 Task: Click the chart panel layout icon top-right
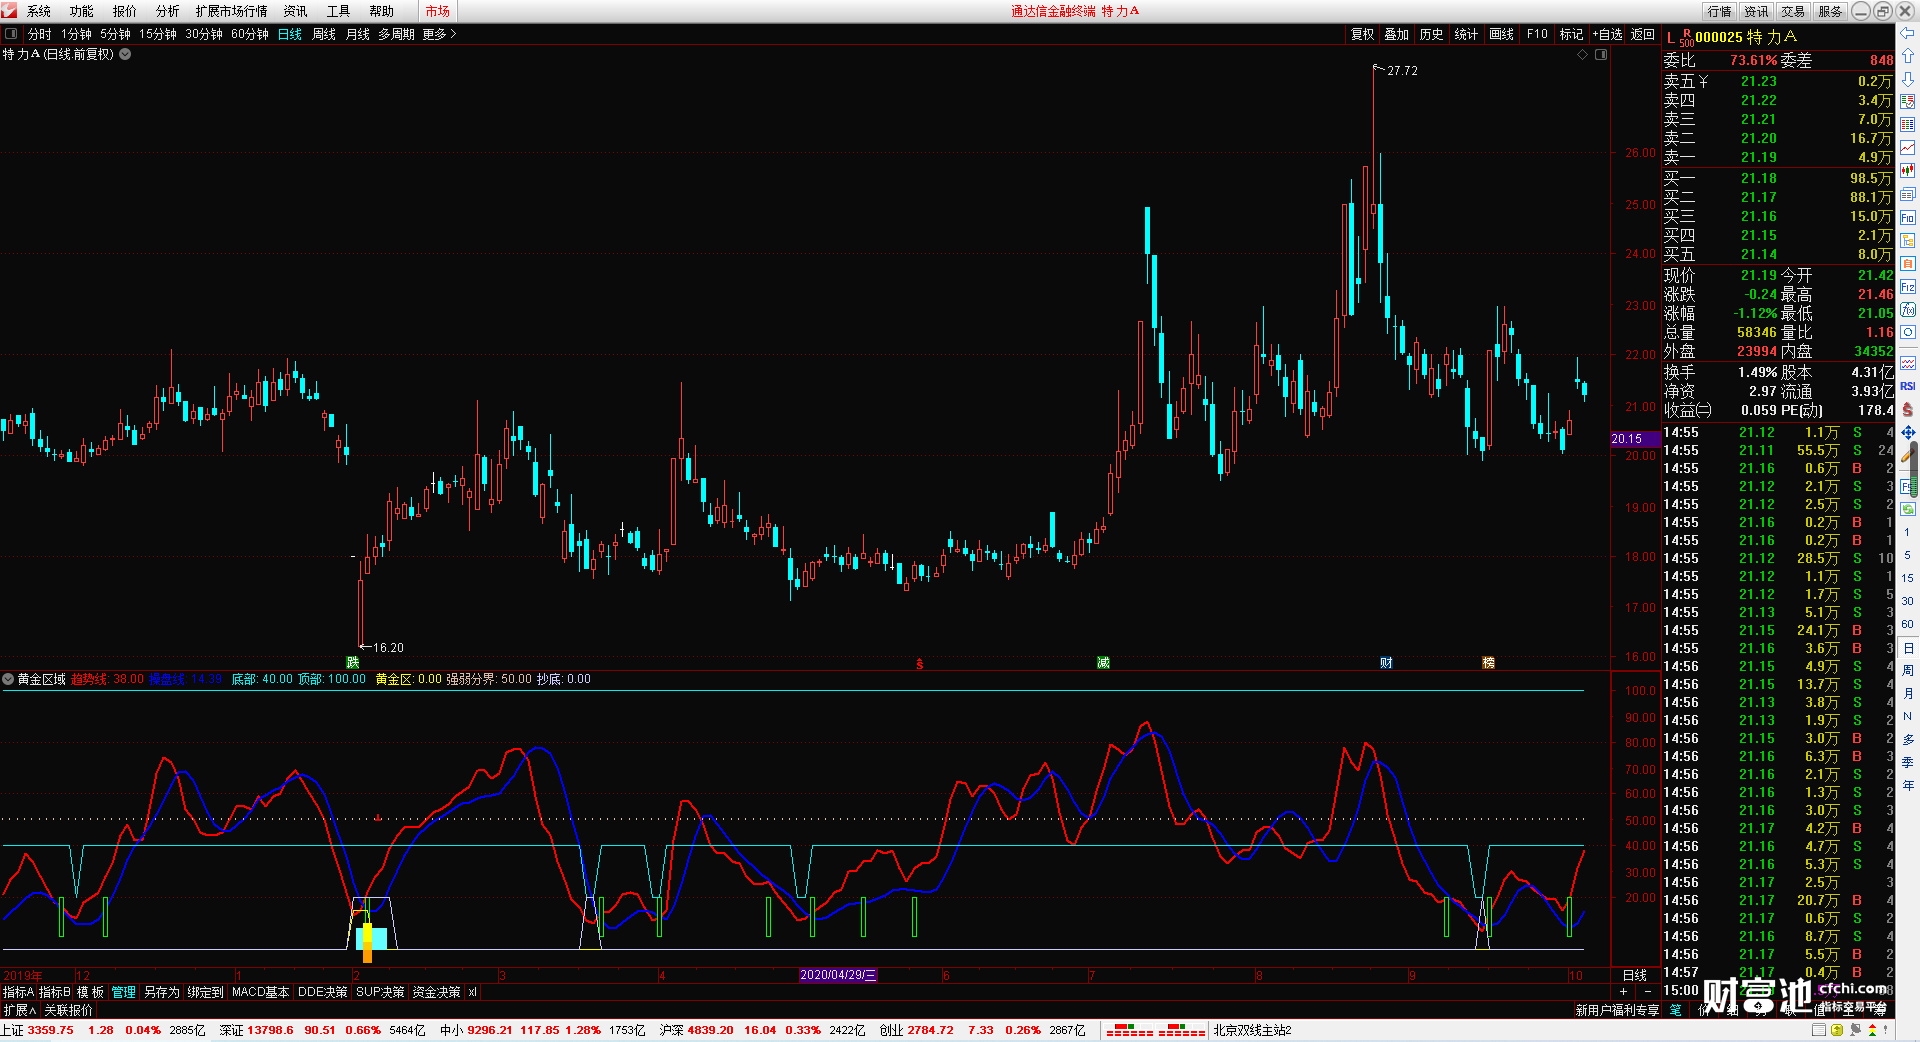tap(1601, 55)
